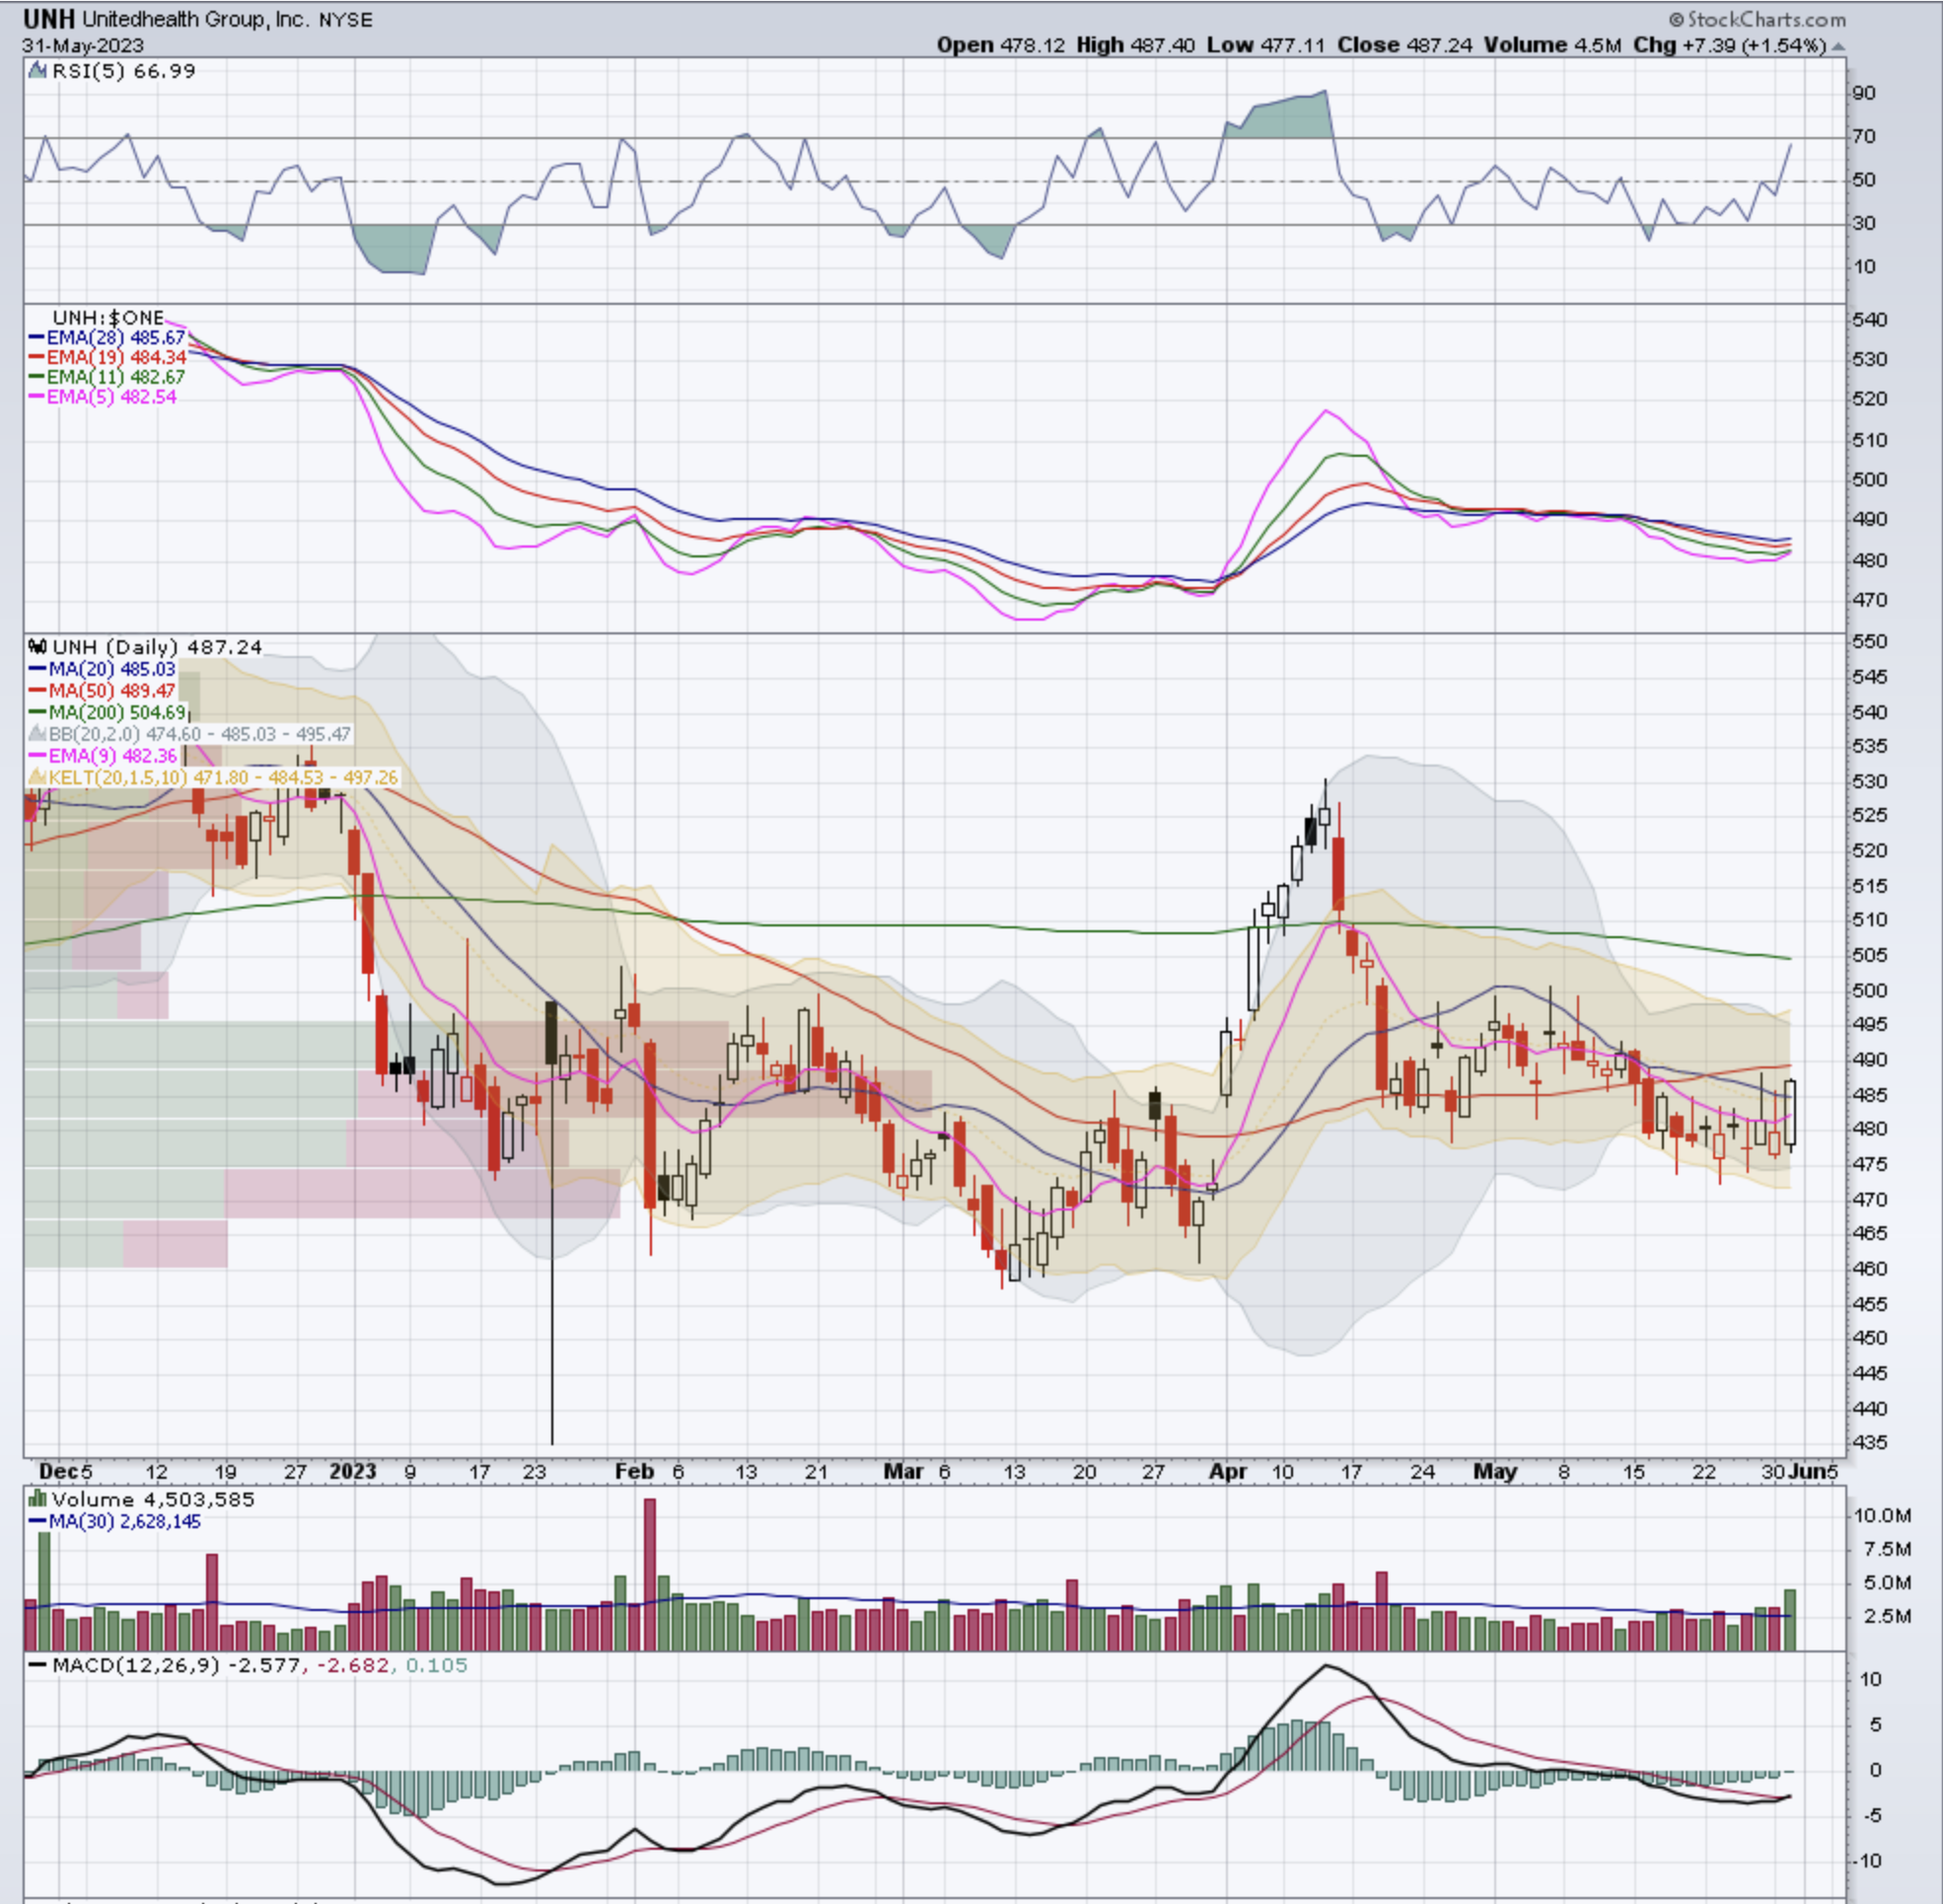Click the Dec label on the date axis
The height and width of the screenshot is (1904, 1943).
coord(58,1471)
